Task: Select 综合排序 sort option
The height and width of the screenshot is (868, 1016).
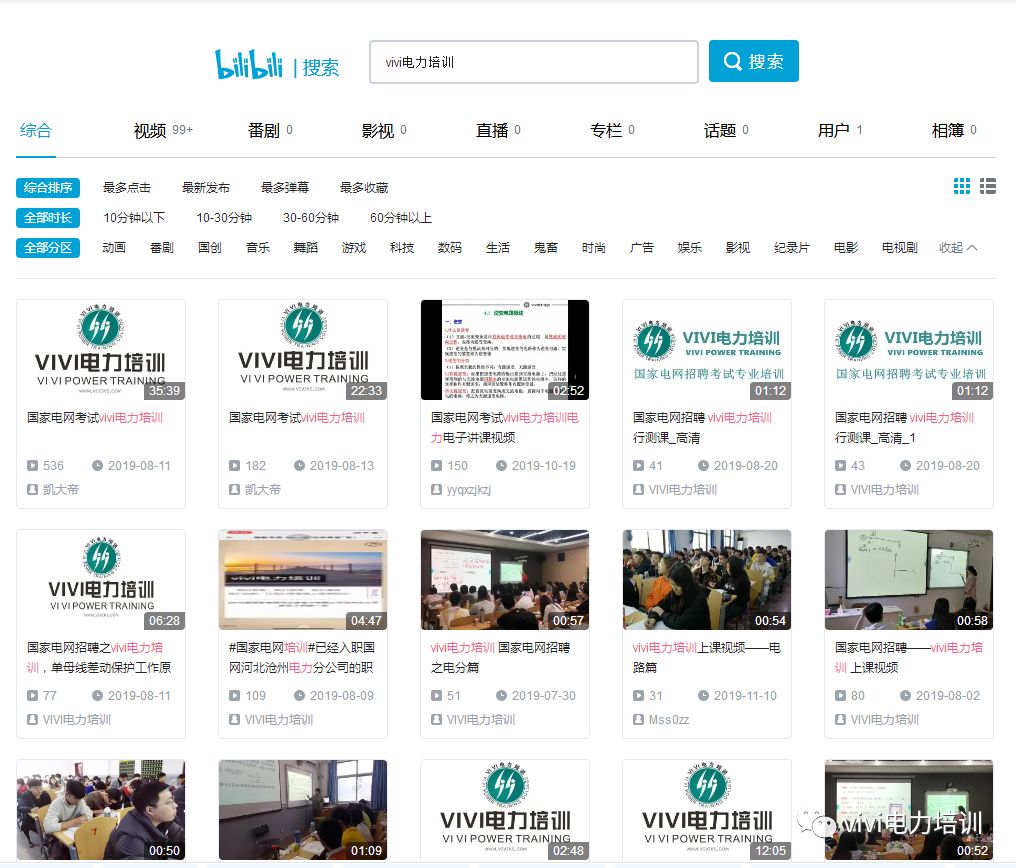Action: pos(48,188)
